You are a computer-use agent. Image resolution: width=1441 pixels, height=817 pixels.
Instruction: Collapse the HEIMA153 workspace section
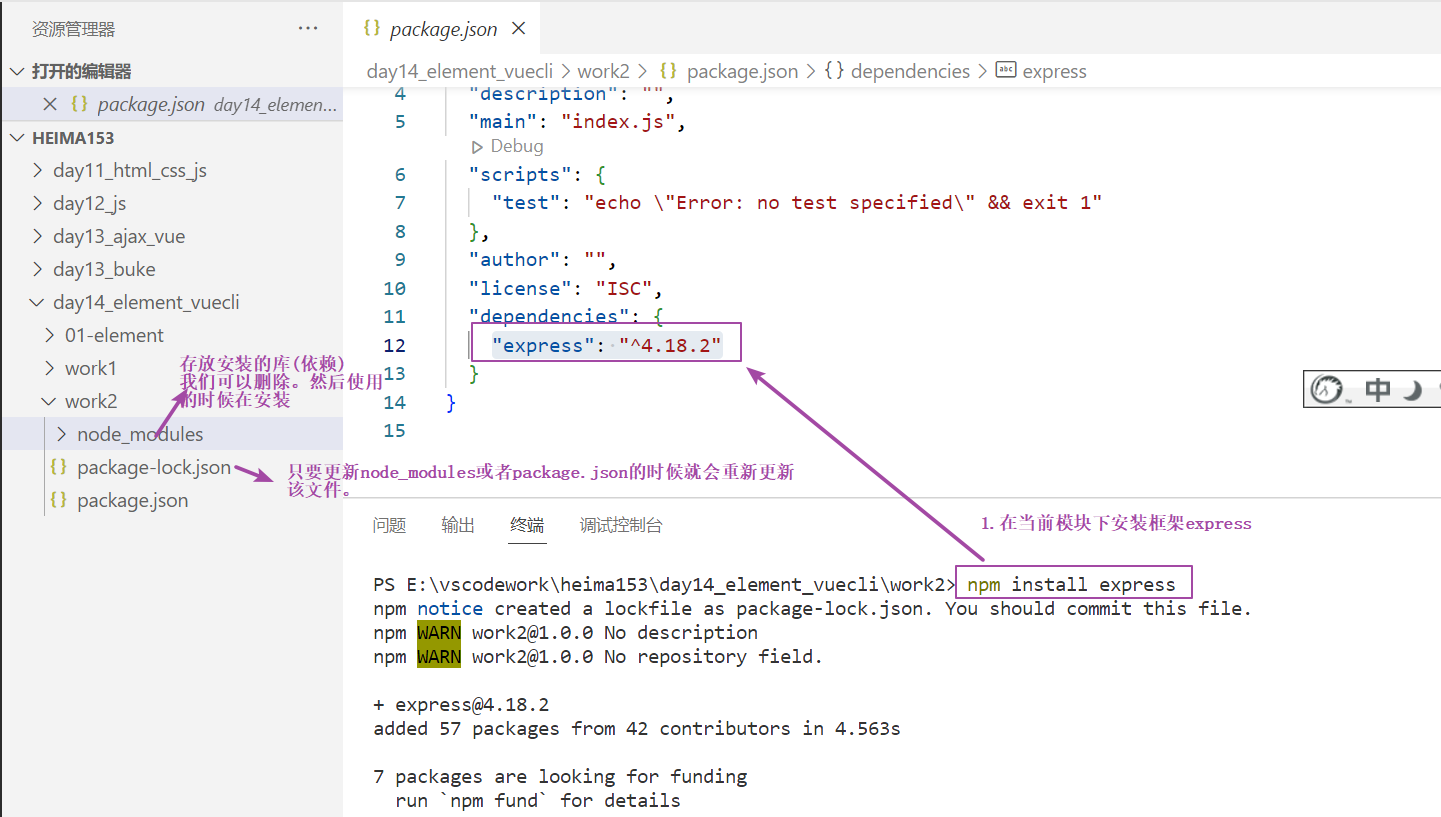point(17,138)
